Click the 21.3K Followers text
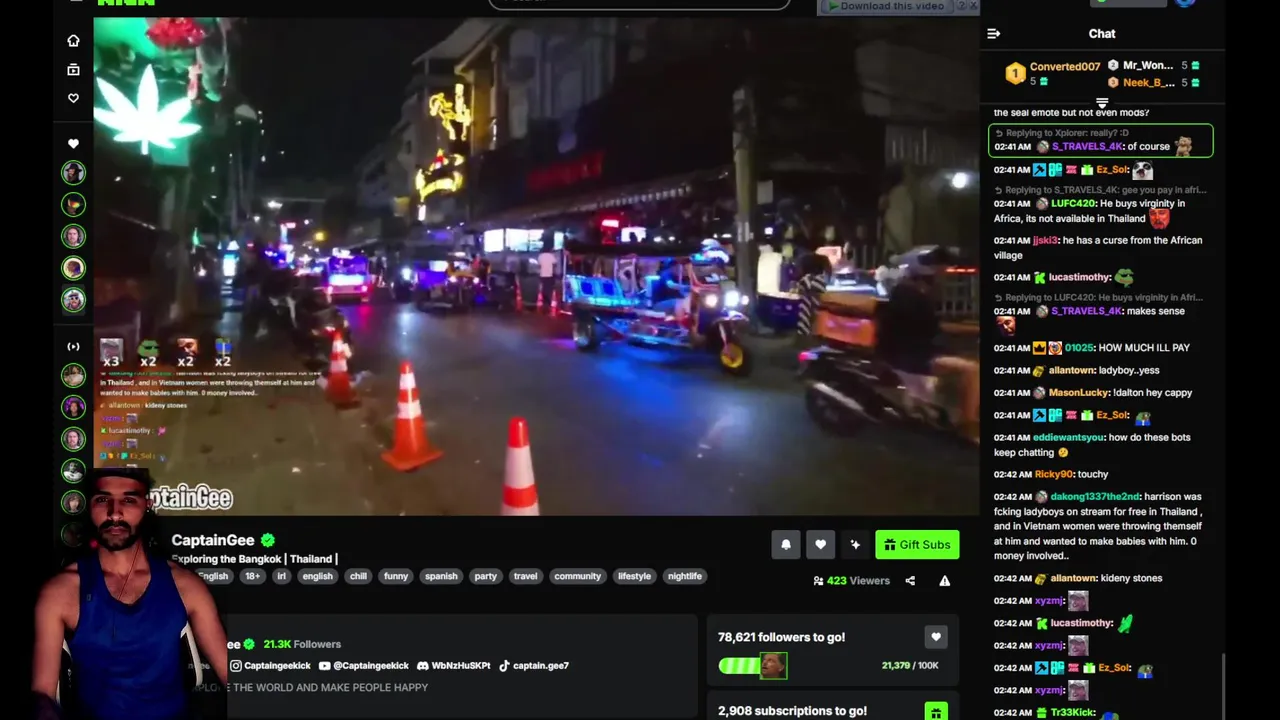Image resolution: width=1280 pixels, height=720 pixels. pyautogui.click(x=302, y=645)
